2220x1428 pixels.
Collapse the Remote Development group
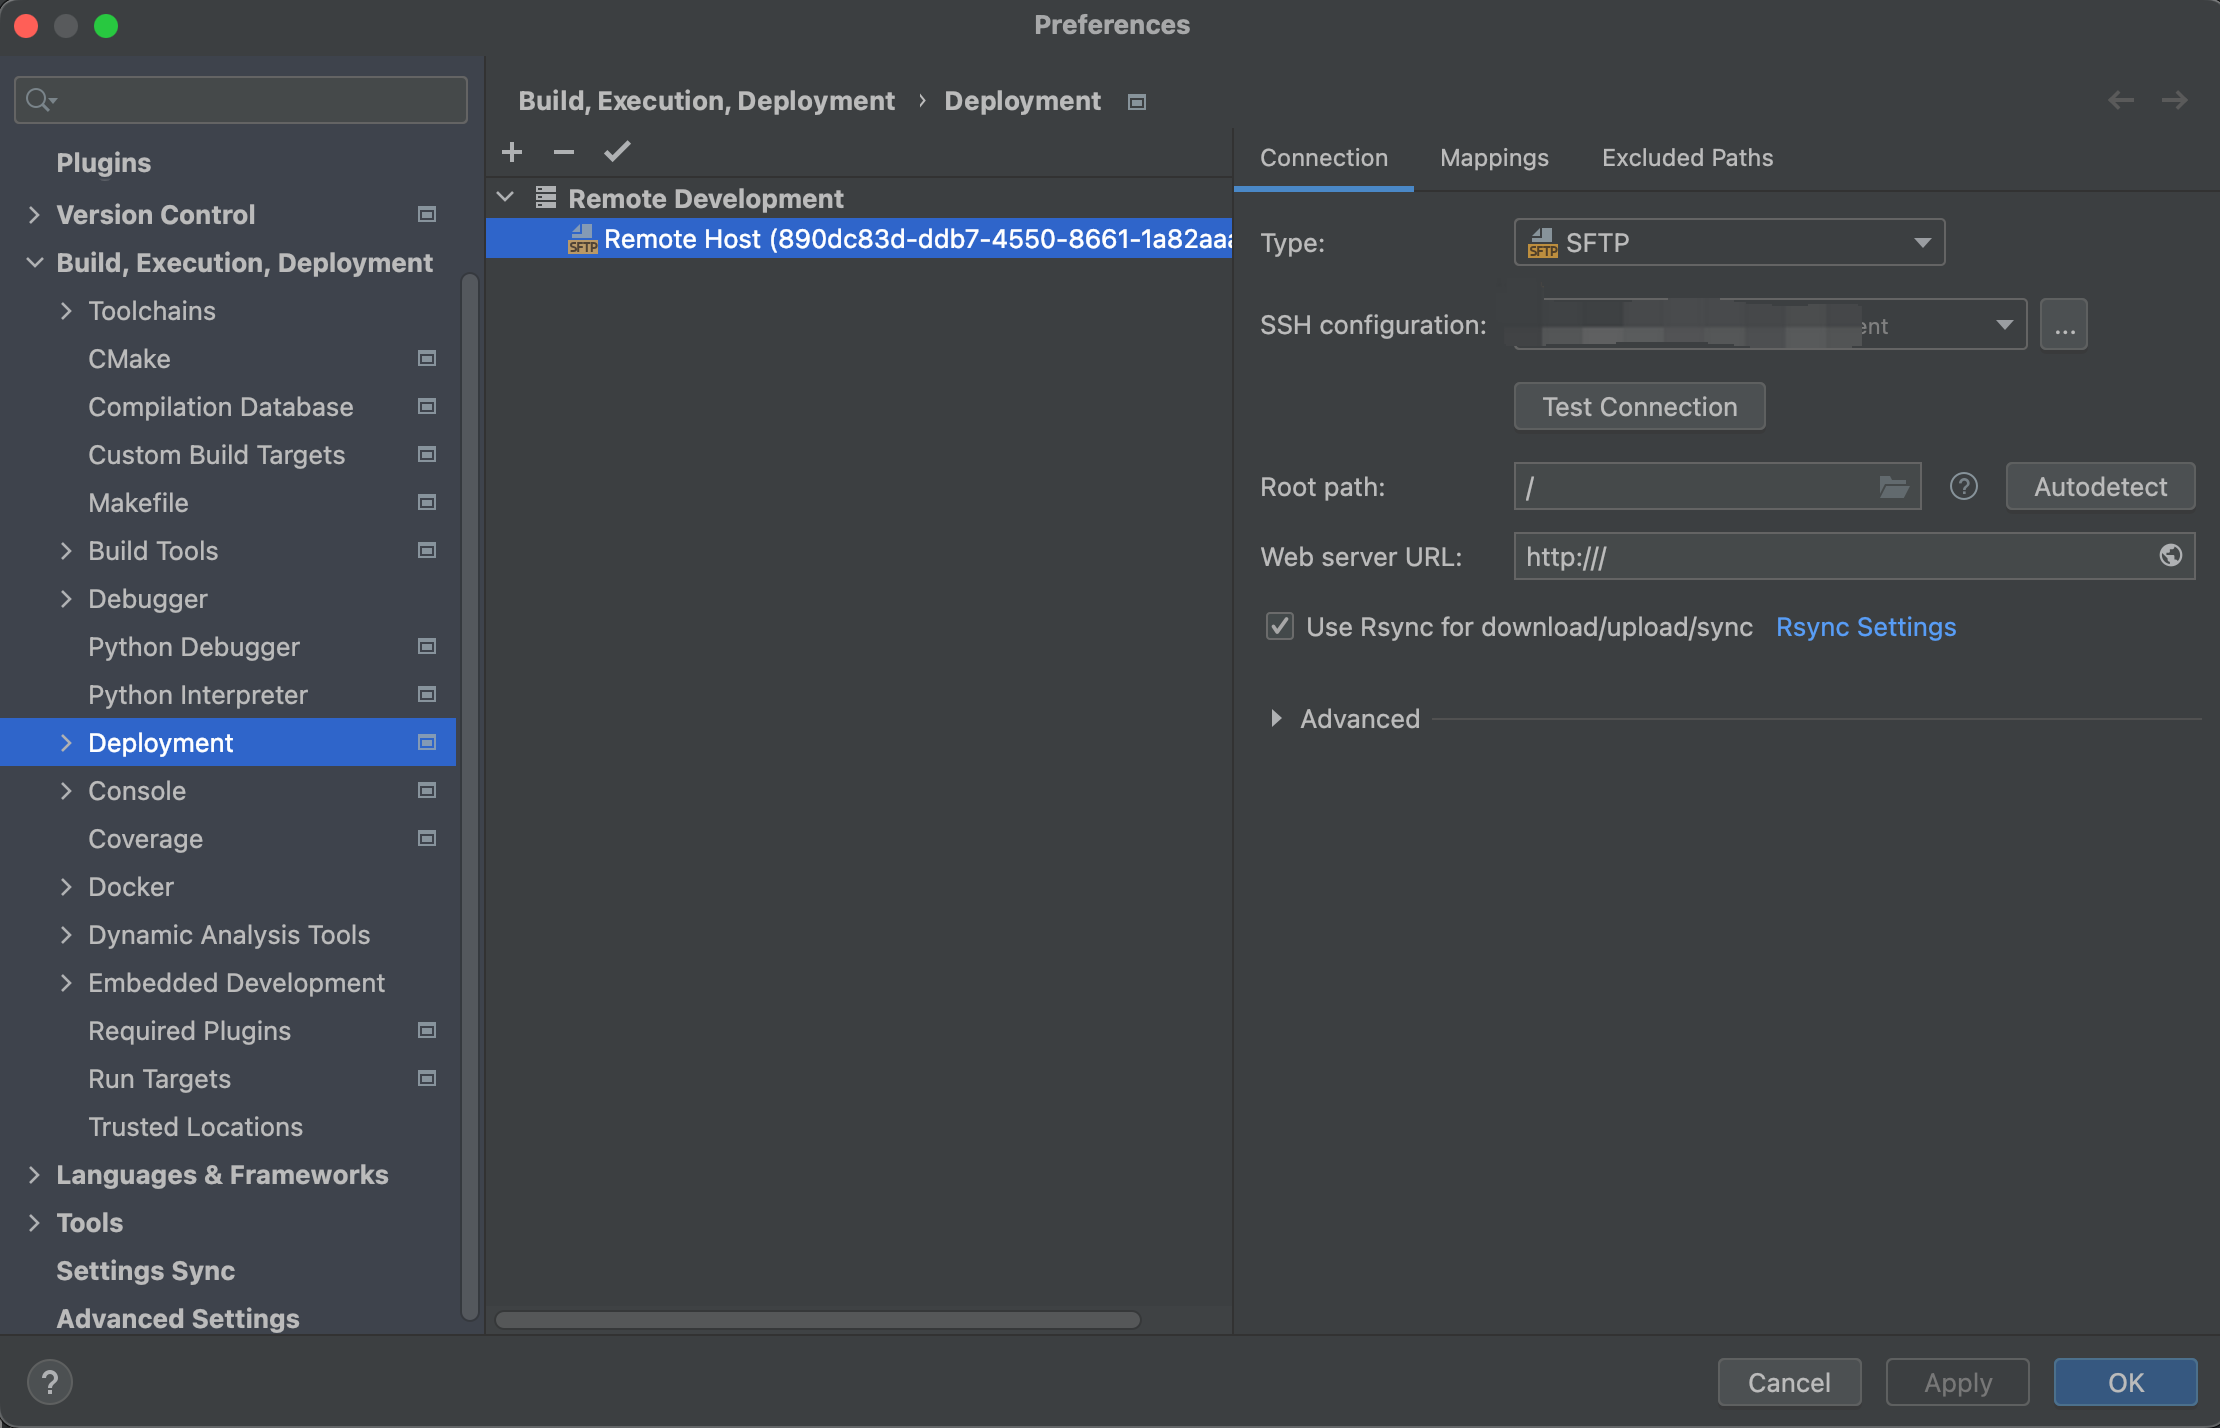(506, 198)
